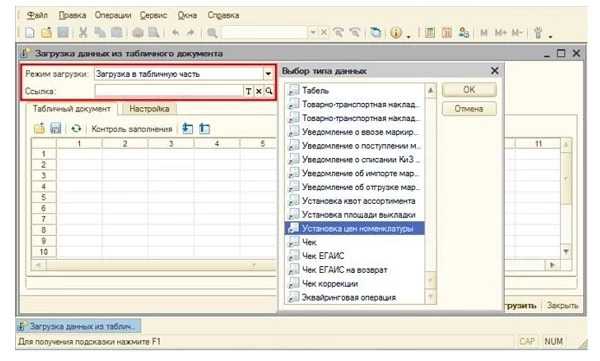This screenshot has height=361, width=600.
Task: Select Установка площади выкладки item
Action: [355, 214]
